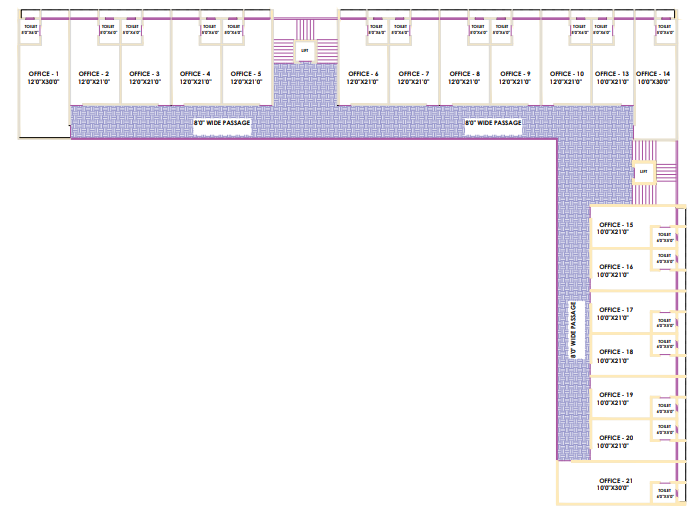Select the OFFICE - 8 room label
Image resolution: width=694 pixels, height=512 pixels.
tap(465, 78)
